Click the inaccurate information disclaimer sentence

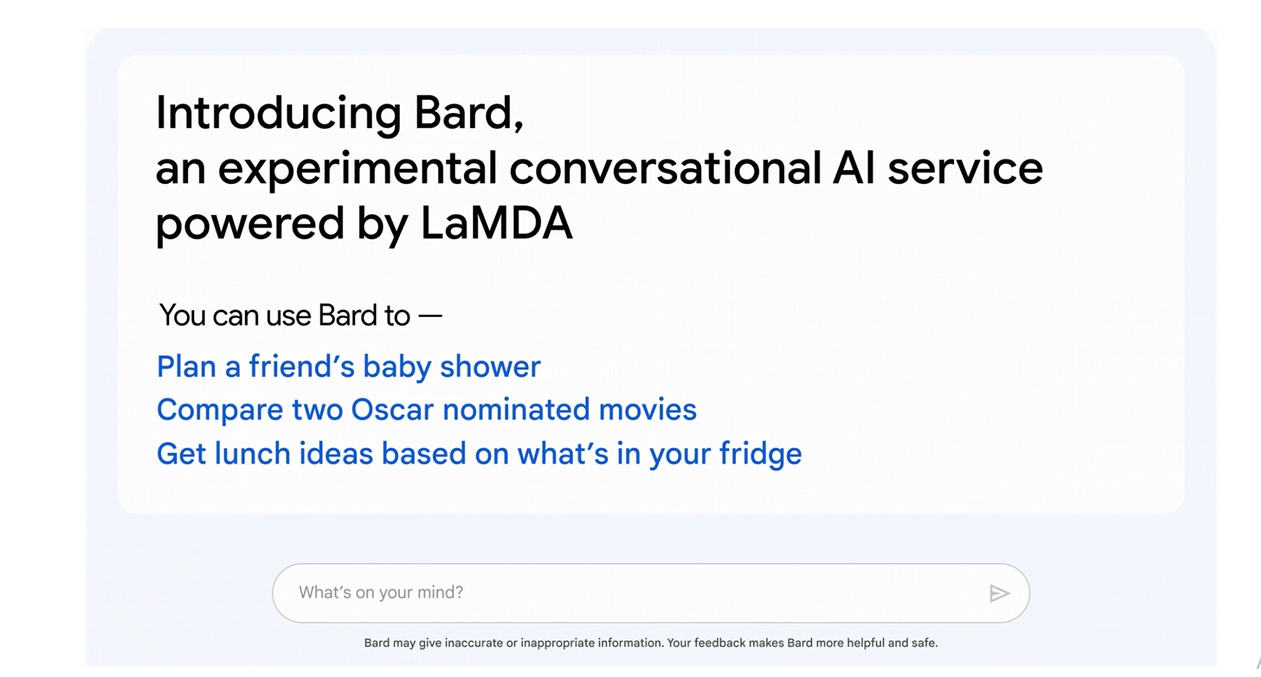coord(510,643)
